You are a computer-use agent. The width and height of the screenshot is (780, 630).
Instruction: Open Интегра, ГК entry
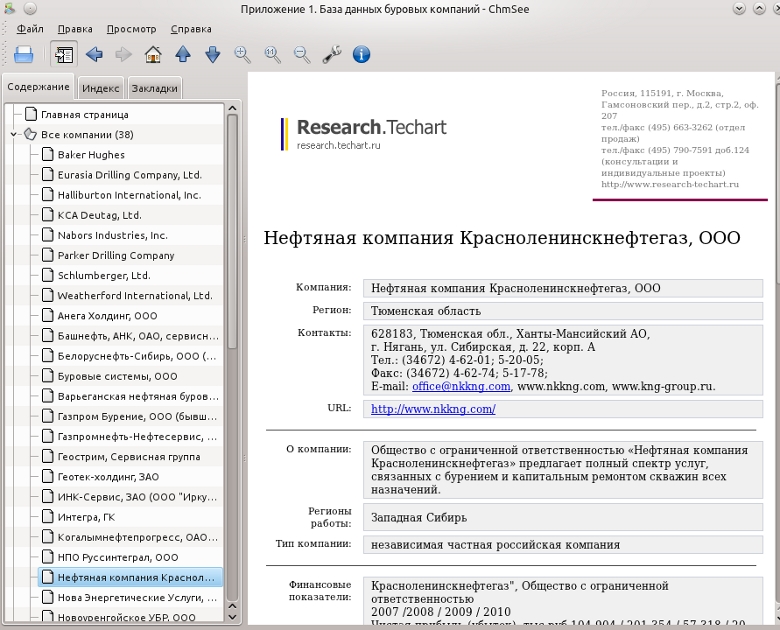[86, 517]
